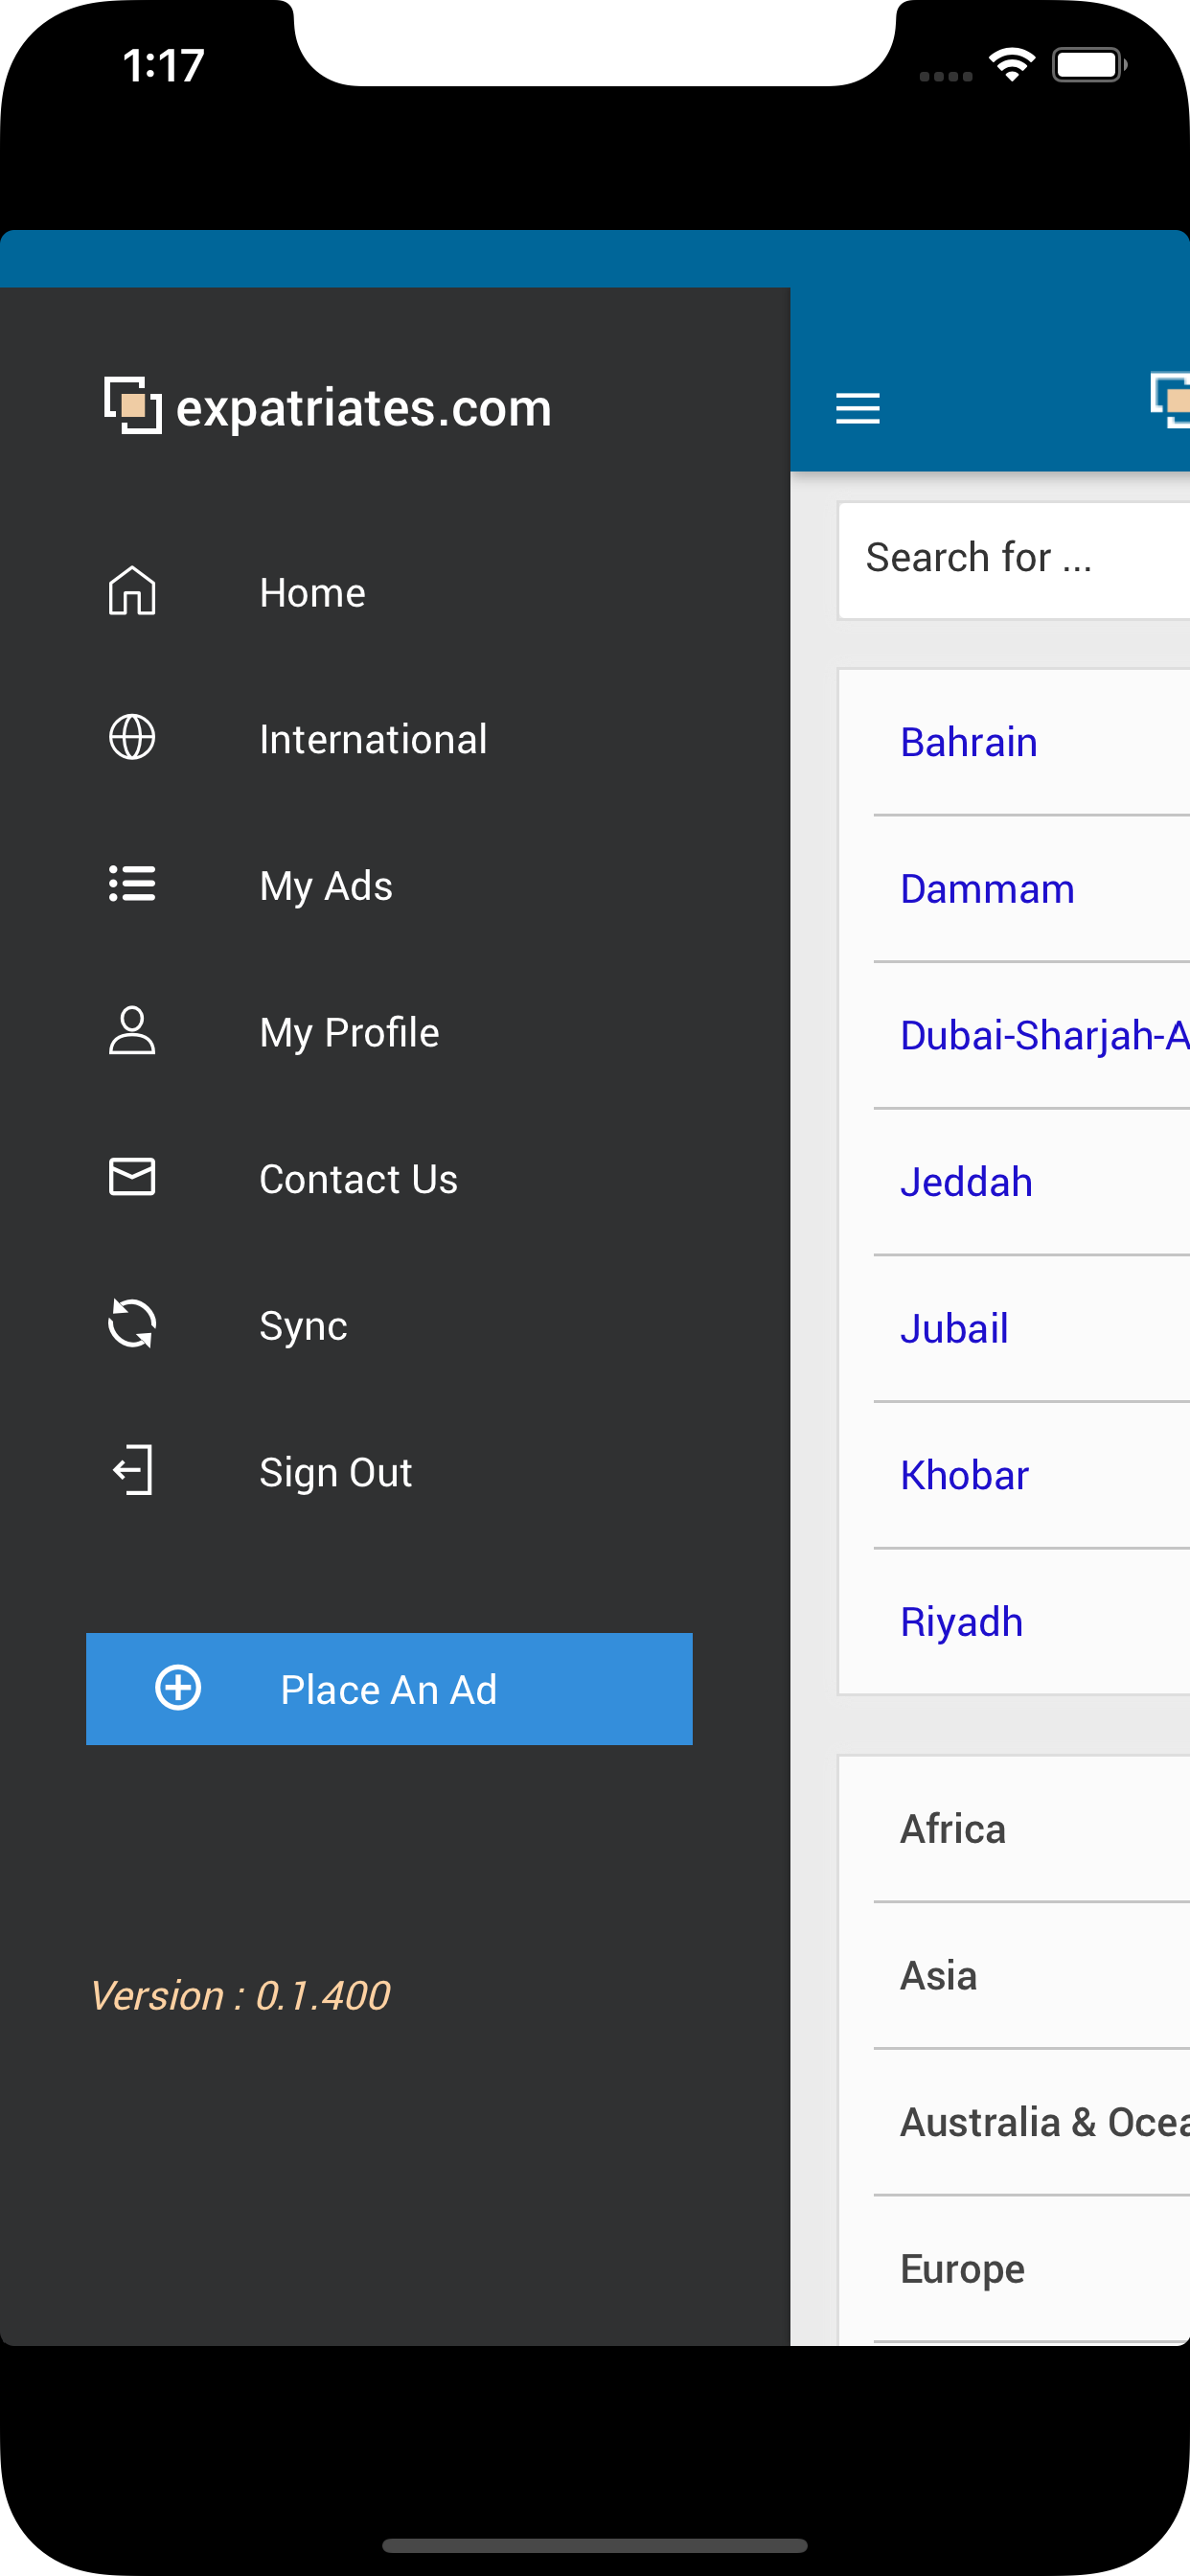
Task: Tap the Search for input field
Action: (1014, 561)
